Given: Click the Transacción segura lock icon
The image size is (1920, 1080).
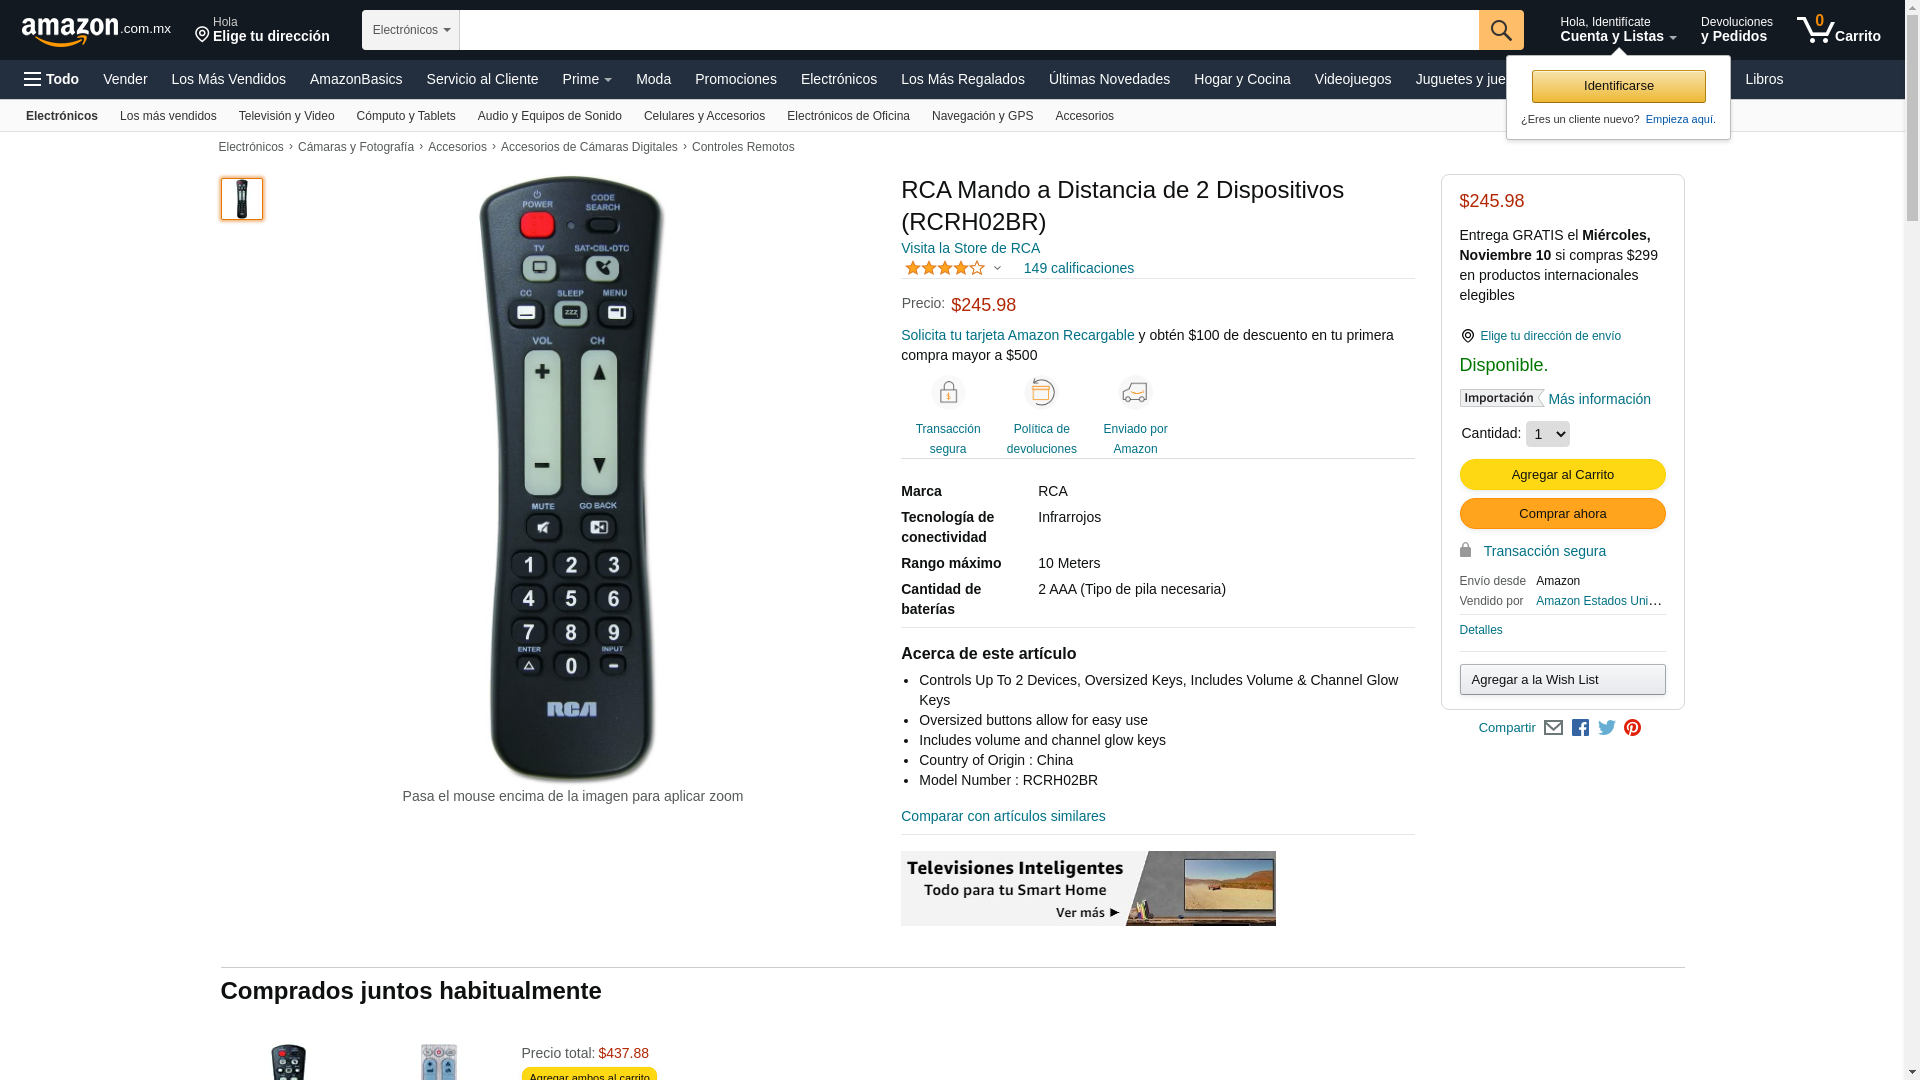Looking at the screenshot, I should coord(947,393).
